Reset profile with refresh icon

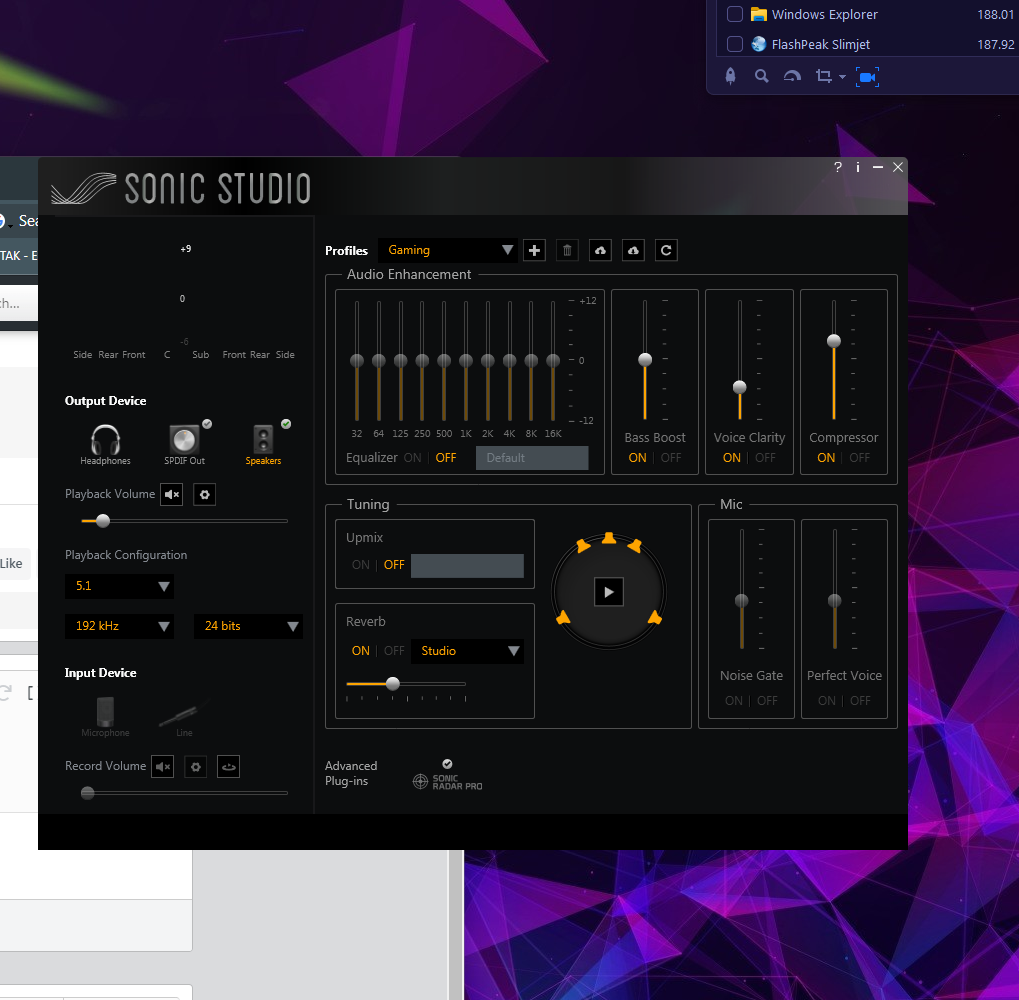tap(666, 250)
